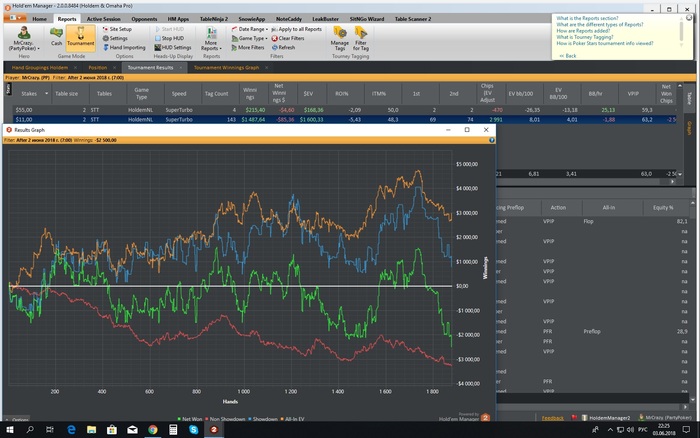Open the LeakBuster tab
This screenshot has height=438, width=700.
pos(325,19)
